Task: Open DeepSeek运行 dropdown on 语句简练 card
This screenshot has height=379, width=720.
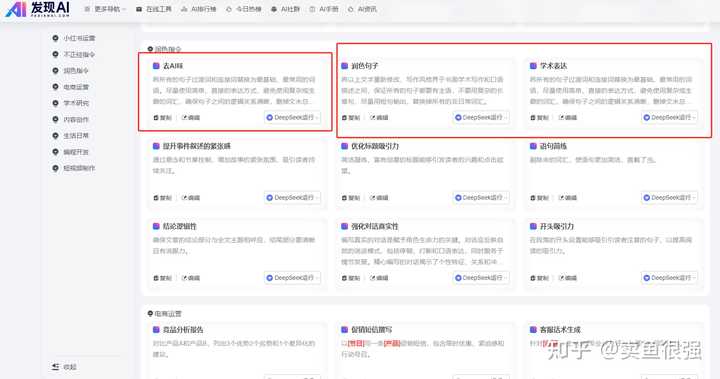Action: 669,198
